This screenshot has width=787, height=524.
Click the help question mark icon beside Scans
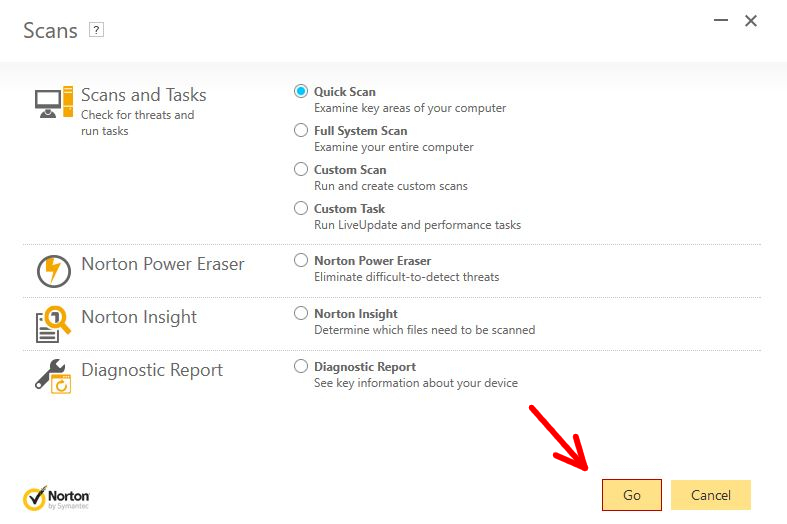pyautogui.click(x=96, y=30)
